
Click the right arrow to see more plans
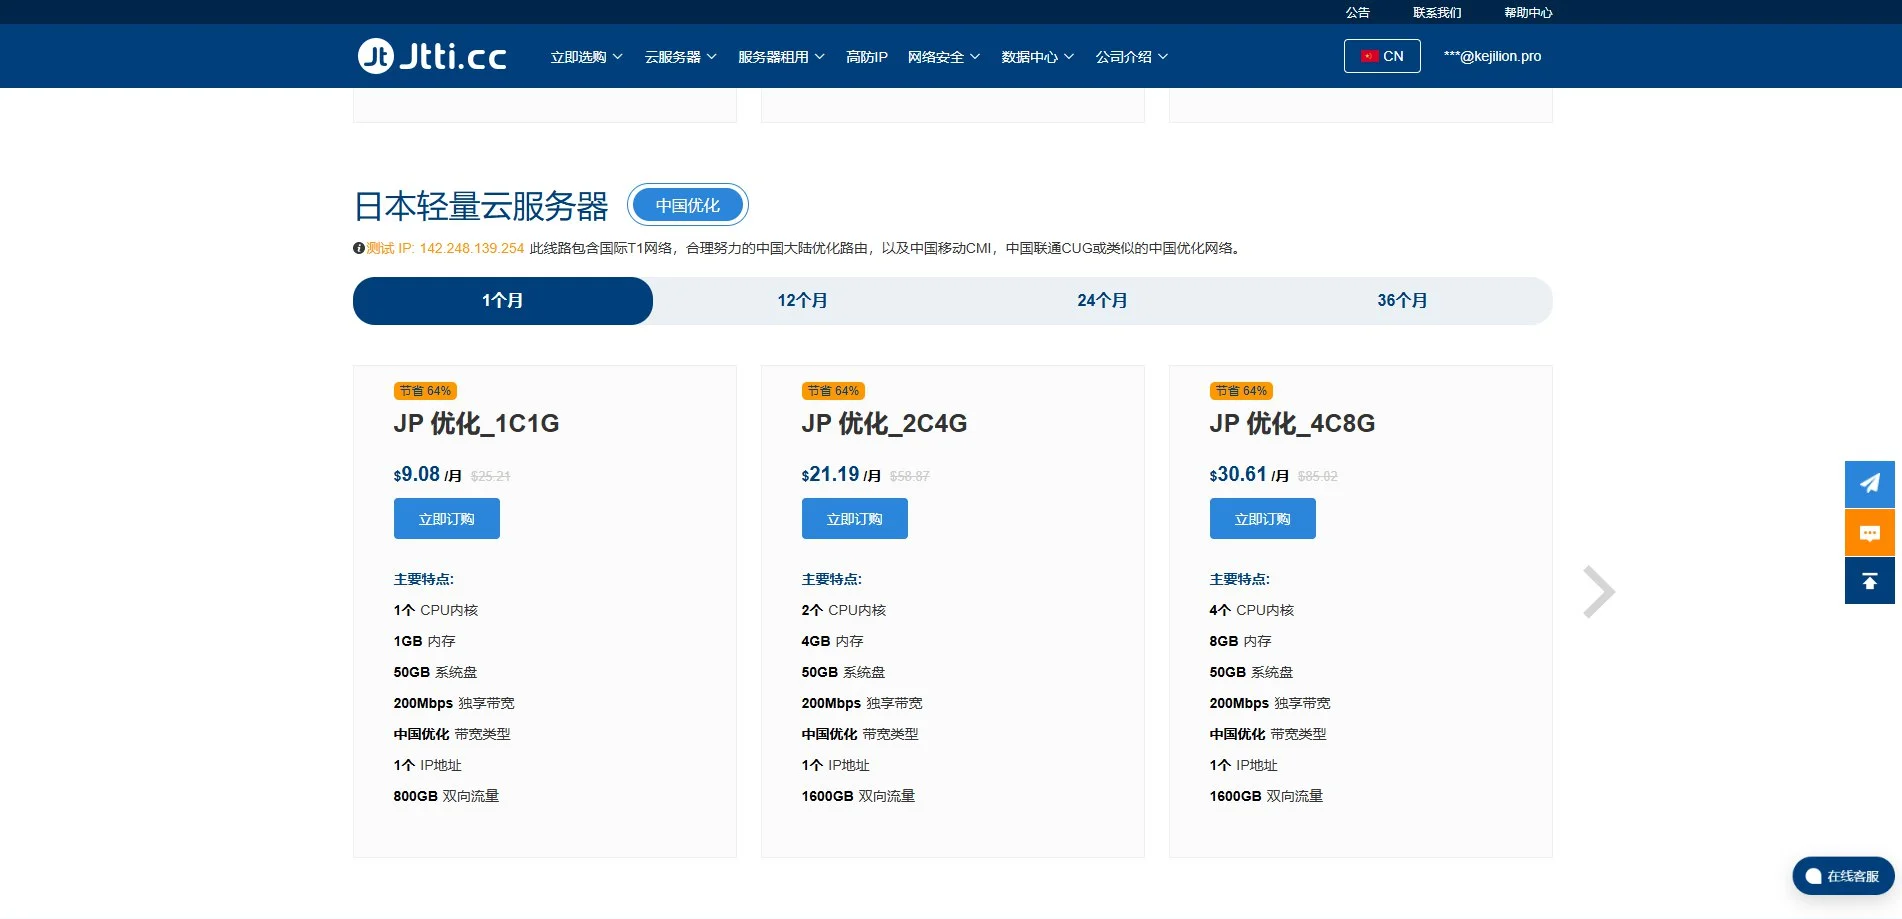(x=1598, y=591)
